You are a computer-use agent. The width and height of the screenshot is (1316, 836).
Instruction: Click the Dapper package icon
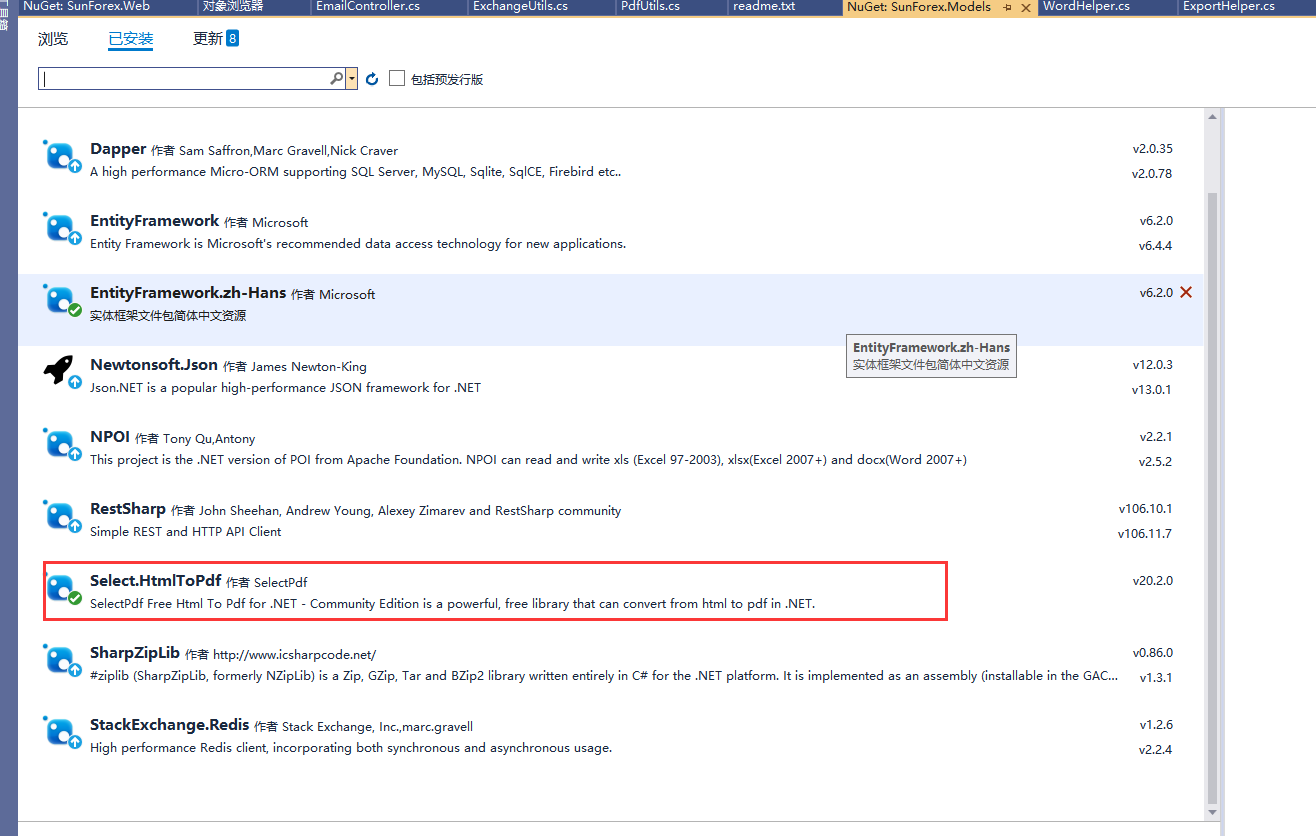[61, 157]
